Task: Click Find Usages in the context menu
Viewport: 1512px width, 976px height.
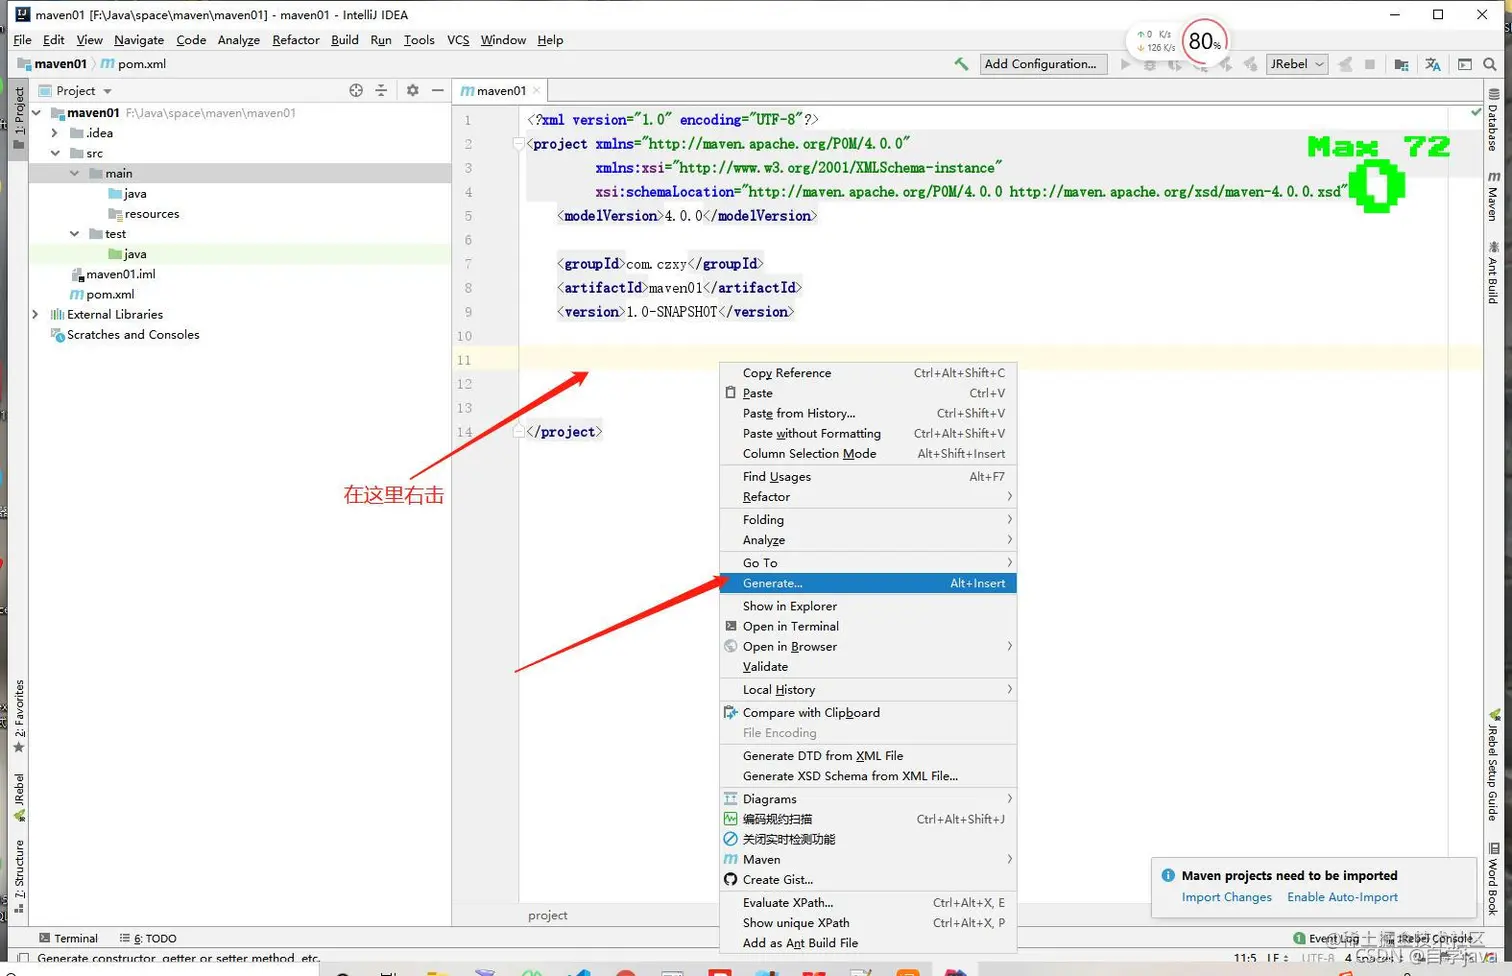Action: pos(868,477)
